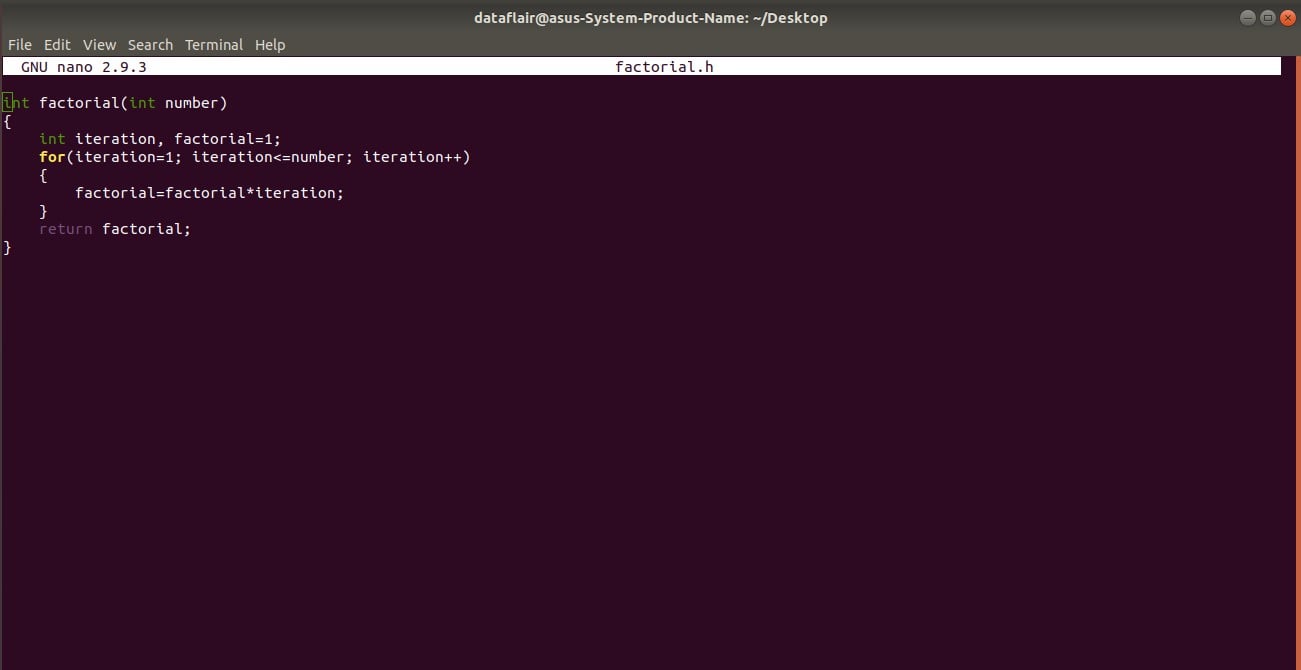The width and height of the screenshot is (1301, 670).
Task: Close the terminal window
Action: tap(1288, 17)
